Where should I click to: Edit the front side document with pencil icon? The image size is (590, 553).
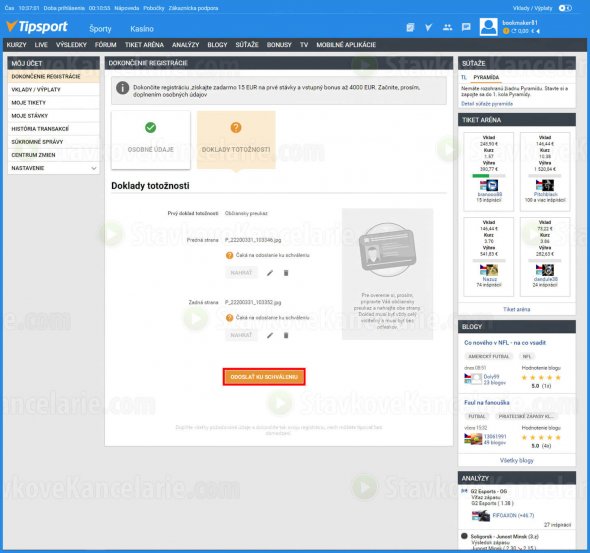[x=270, y=273]
